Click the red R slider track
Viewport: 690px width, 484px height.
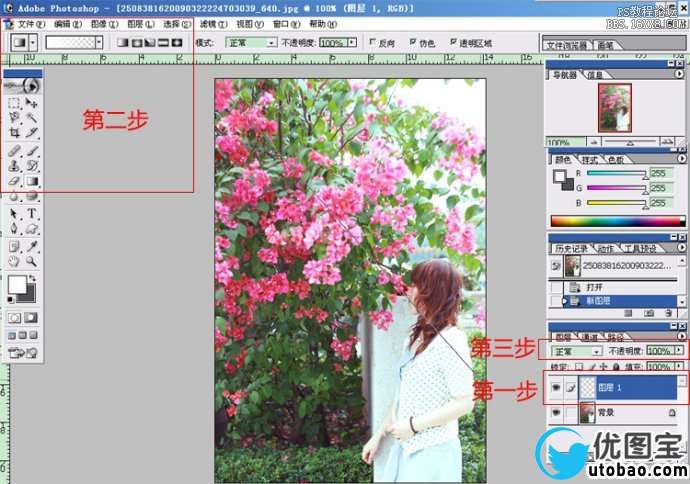point(616,173)
